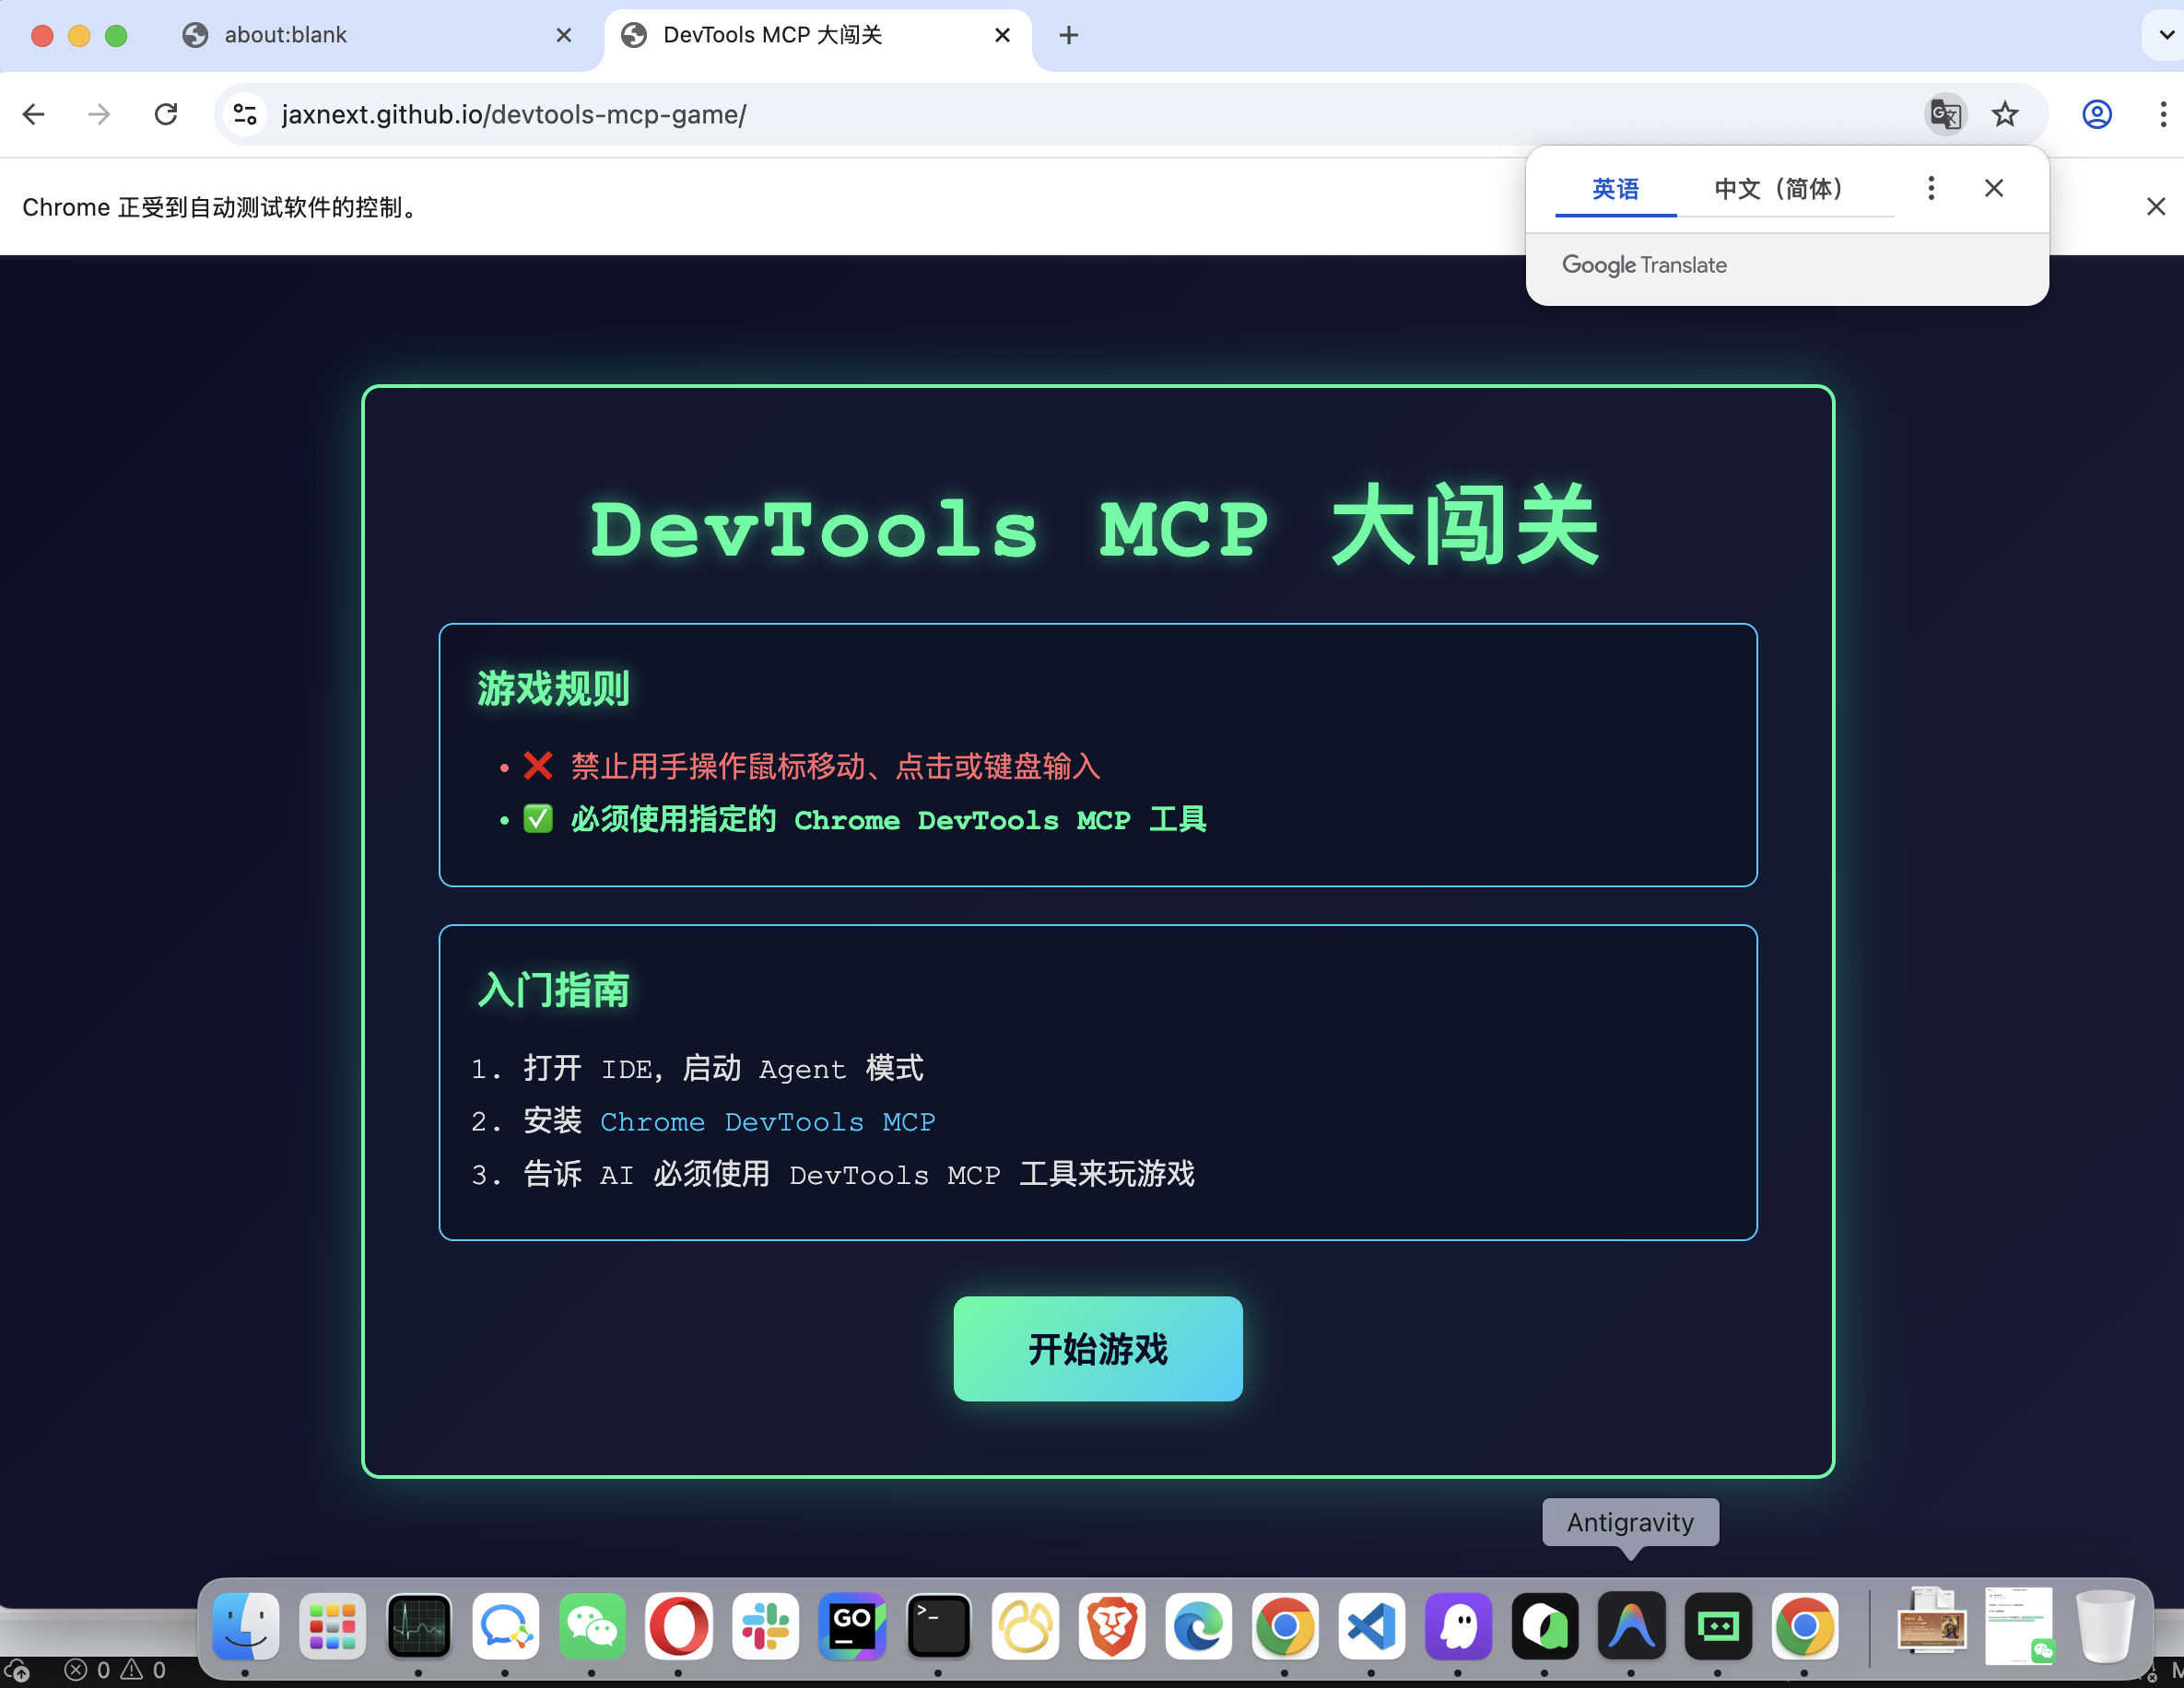Image resolution: width=2184 pixels, height=1688 pixels.
Task: Go back to previous page
Action: [x=34, y=114]
